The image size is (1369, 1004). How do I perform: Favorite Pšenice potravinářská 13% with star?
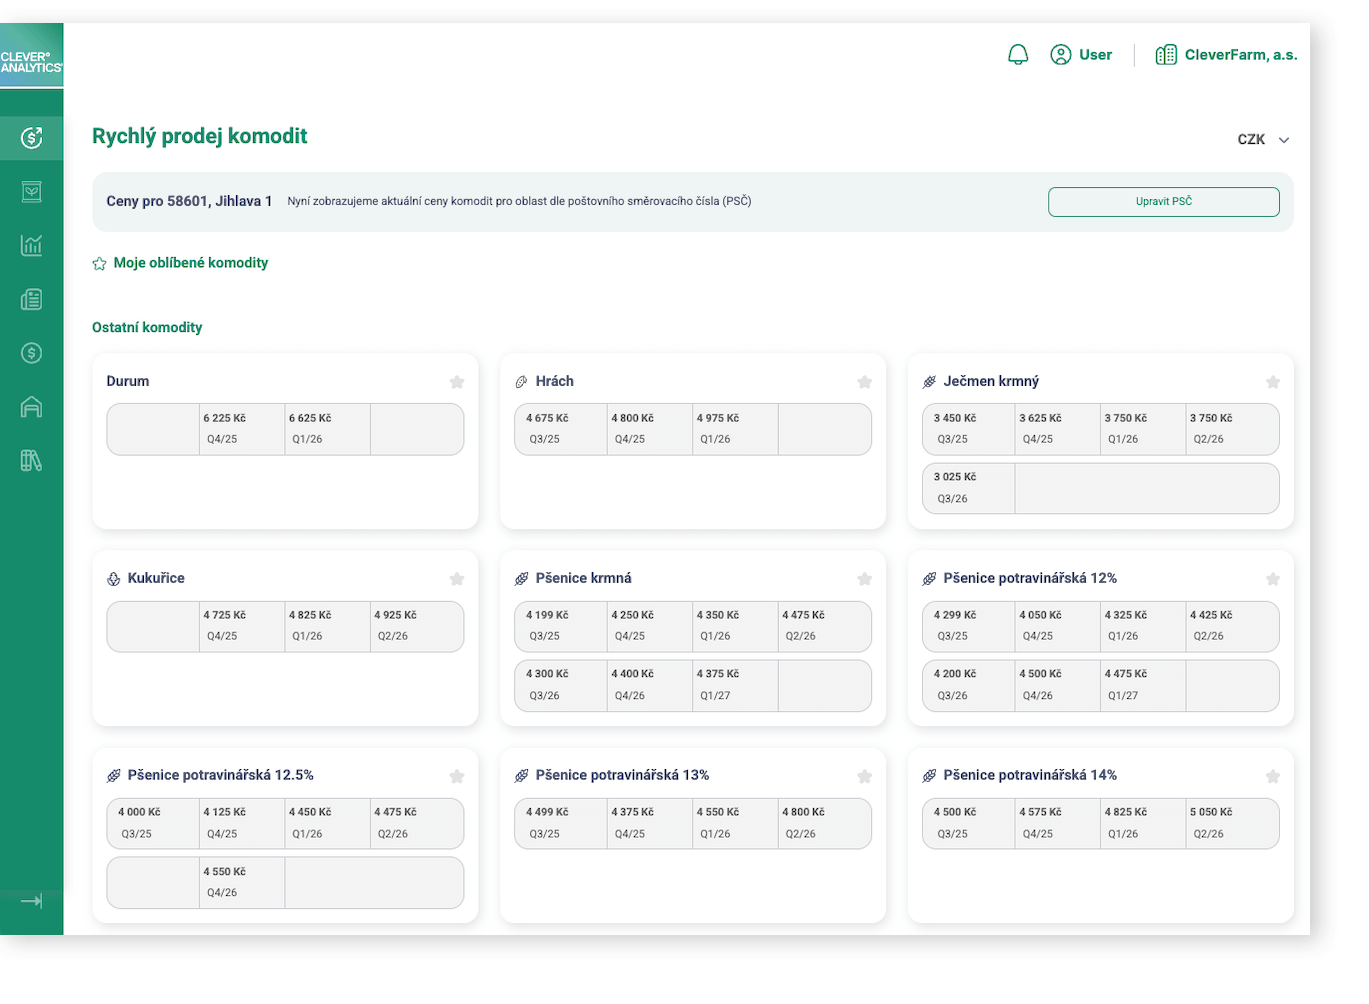[x=865, y=777]
